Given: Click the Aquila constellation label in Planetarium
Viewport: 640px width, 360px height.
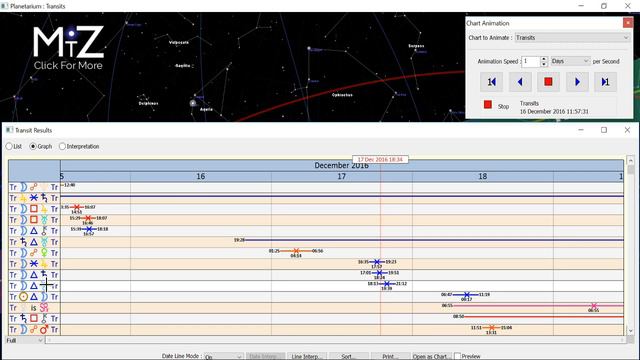Looking at the screenshot, I should tap(207, 109).
